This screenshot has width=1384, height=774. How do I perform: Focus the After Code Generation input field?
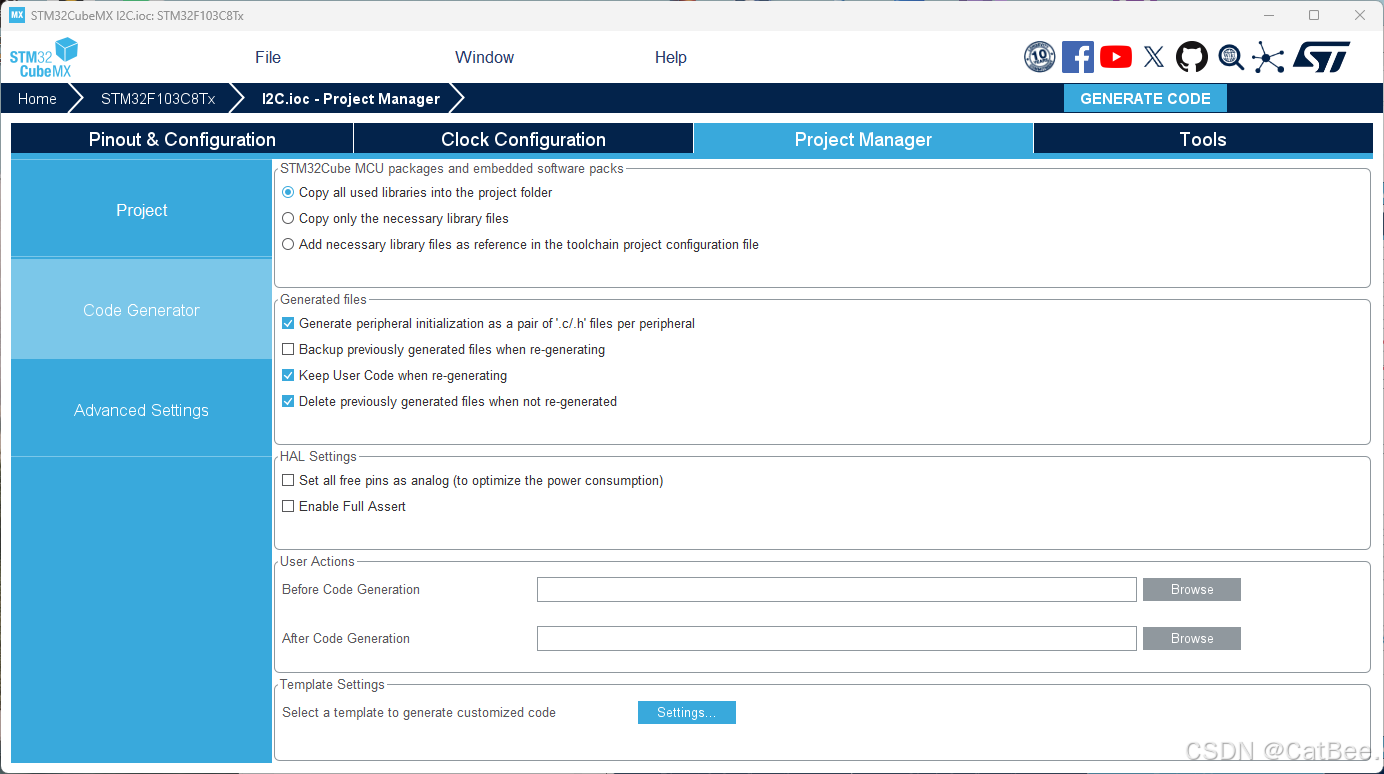pyautogui.click(x=837, y=638)
